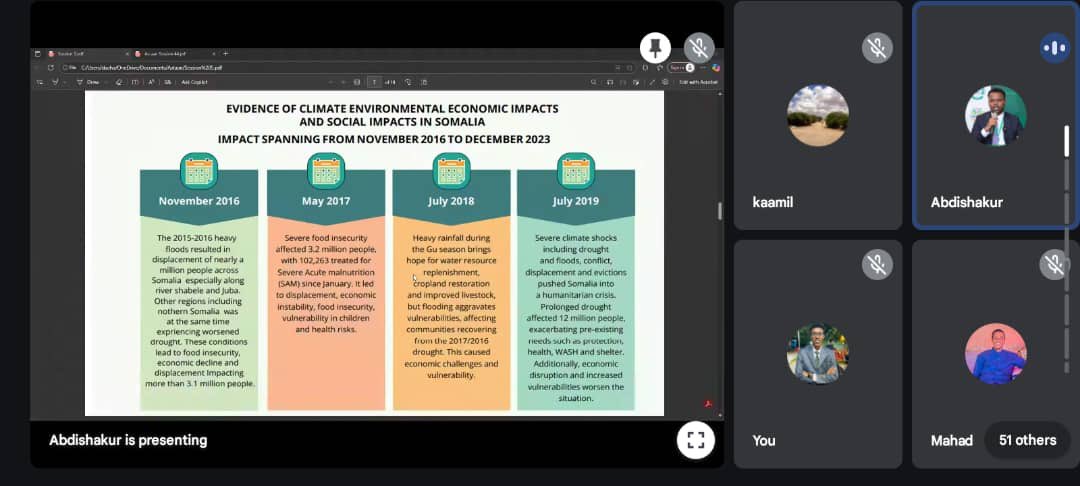Click the muted mic icon on You tile
The image size is (1080, 486).
[877, 264]
